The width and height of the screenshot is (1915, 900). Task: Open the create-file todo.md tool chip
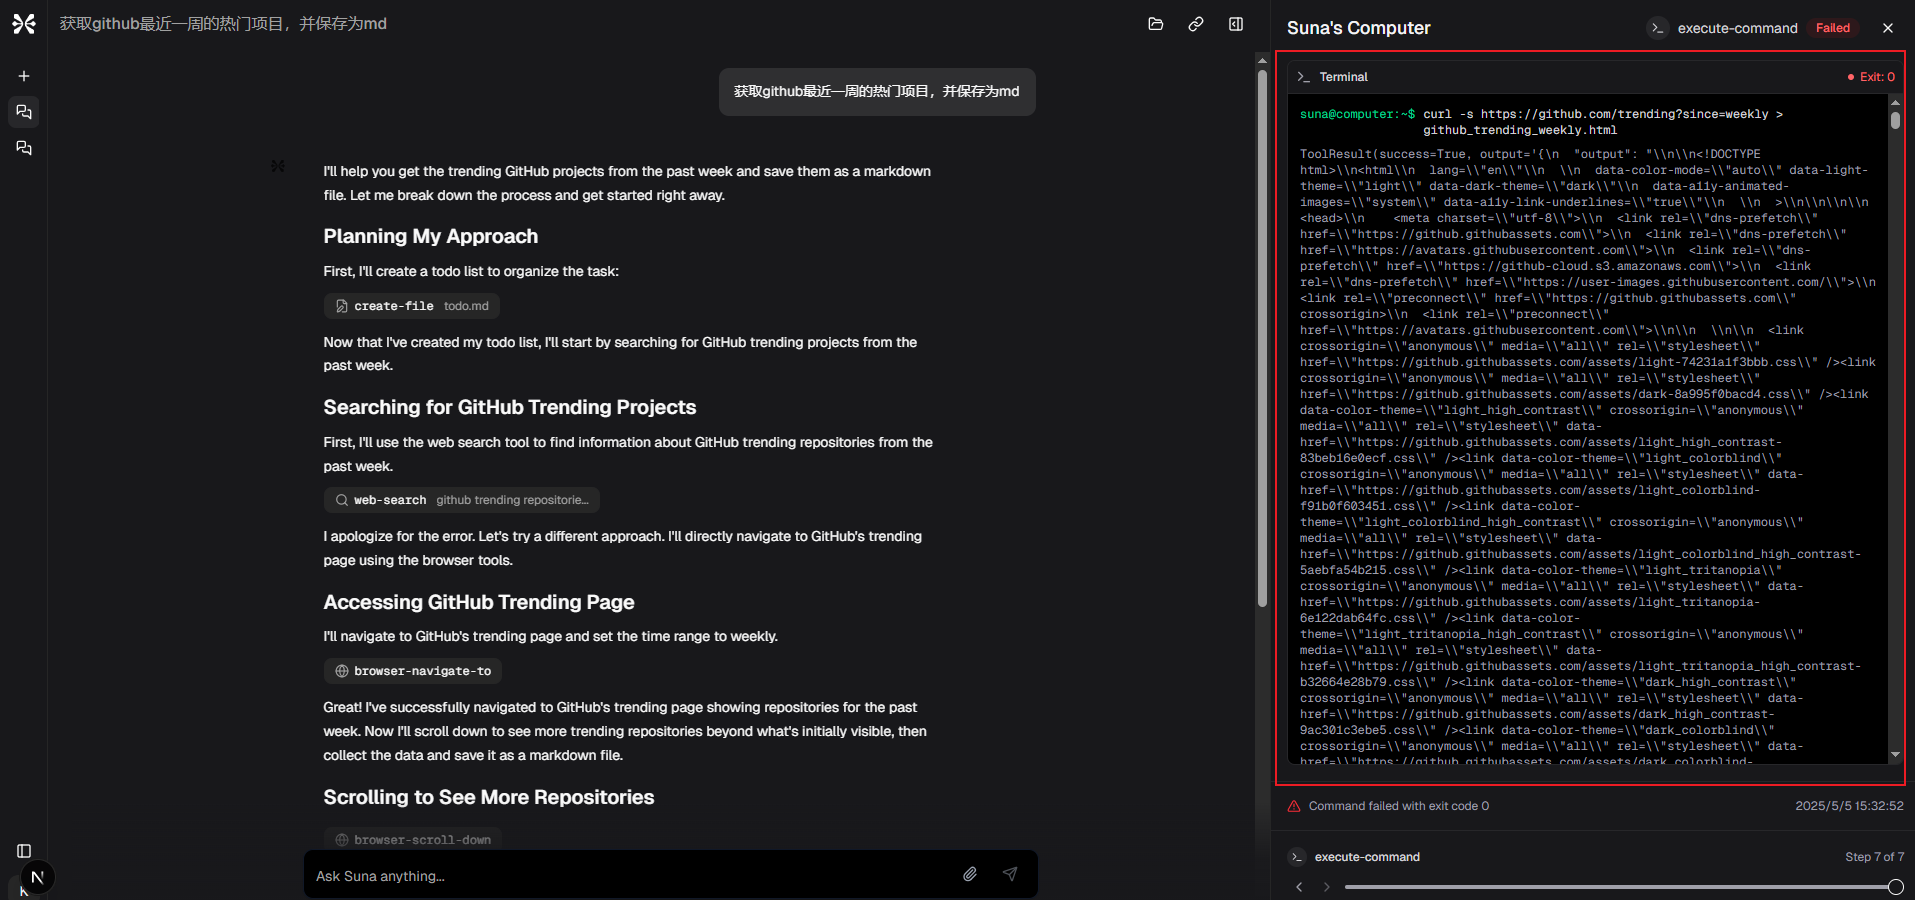coord(412,306)
